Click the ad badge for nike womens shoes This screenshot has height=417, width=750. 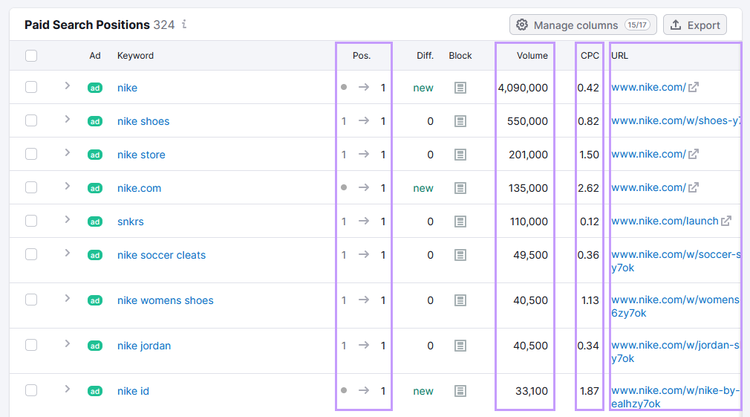tap(95, 300)
